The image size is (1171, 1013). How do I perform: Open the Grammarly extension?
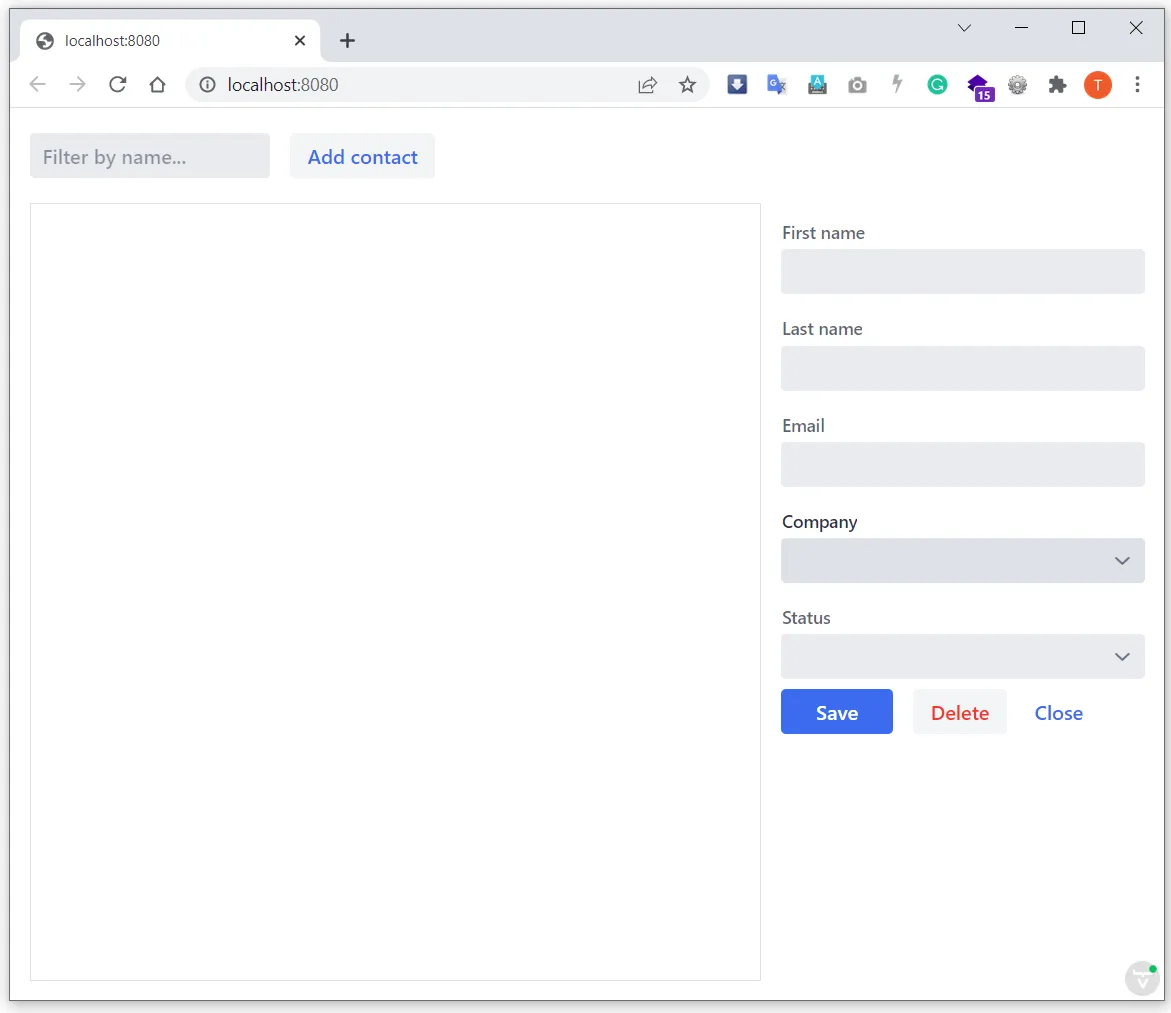[x=937, y=85]
